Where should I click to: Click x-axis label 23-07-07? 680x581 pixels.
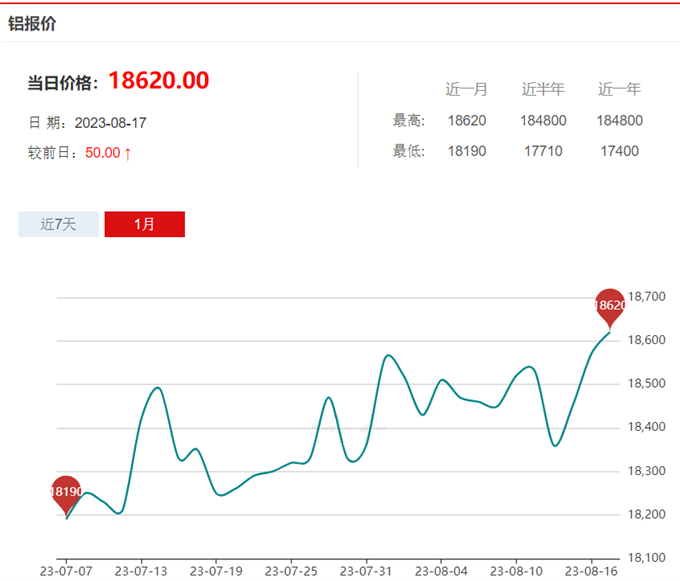[66, 571]
